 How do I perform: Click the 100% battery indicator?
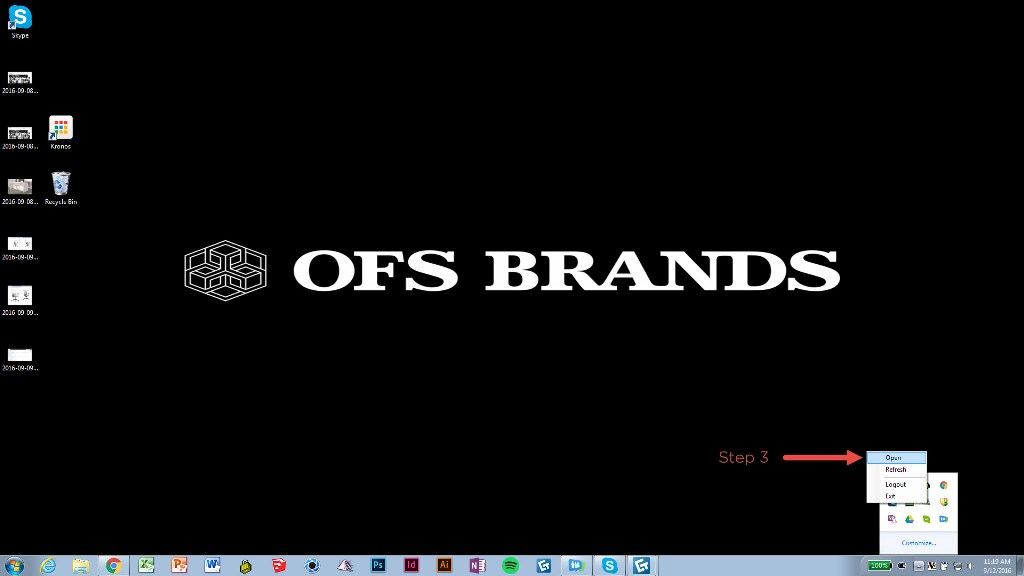click(880, 566)
